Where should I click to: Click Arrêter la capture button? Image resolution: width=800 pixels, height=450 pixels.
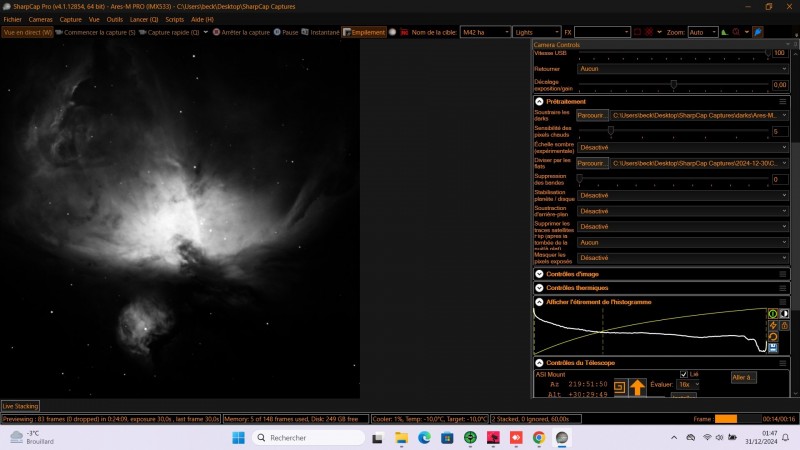tap(241, 32)
